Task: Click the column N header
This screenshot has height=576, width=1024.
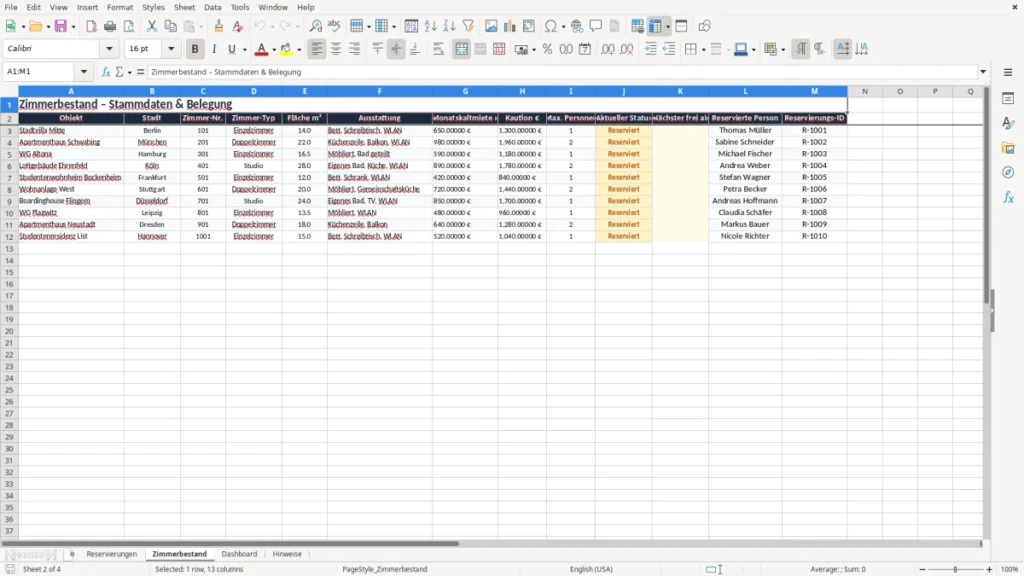Action: [865, 91]
